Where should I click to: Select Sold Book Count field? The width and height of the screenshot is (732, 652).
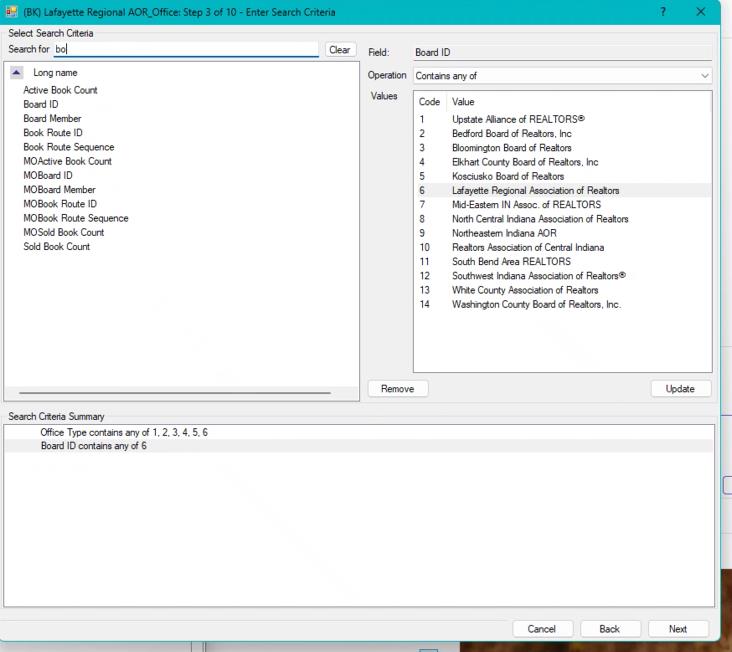[x=56, y=247]
